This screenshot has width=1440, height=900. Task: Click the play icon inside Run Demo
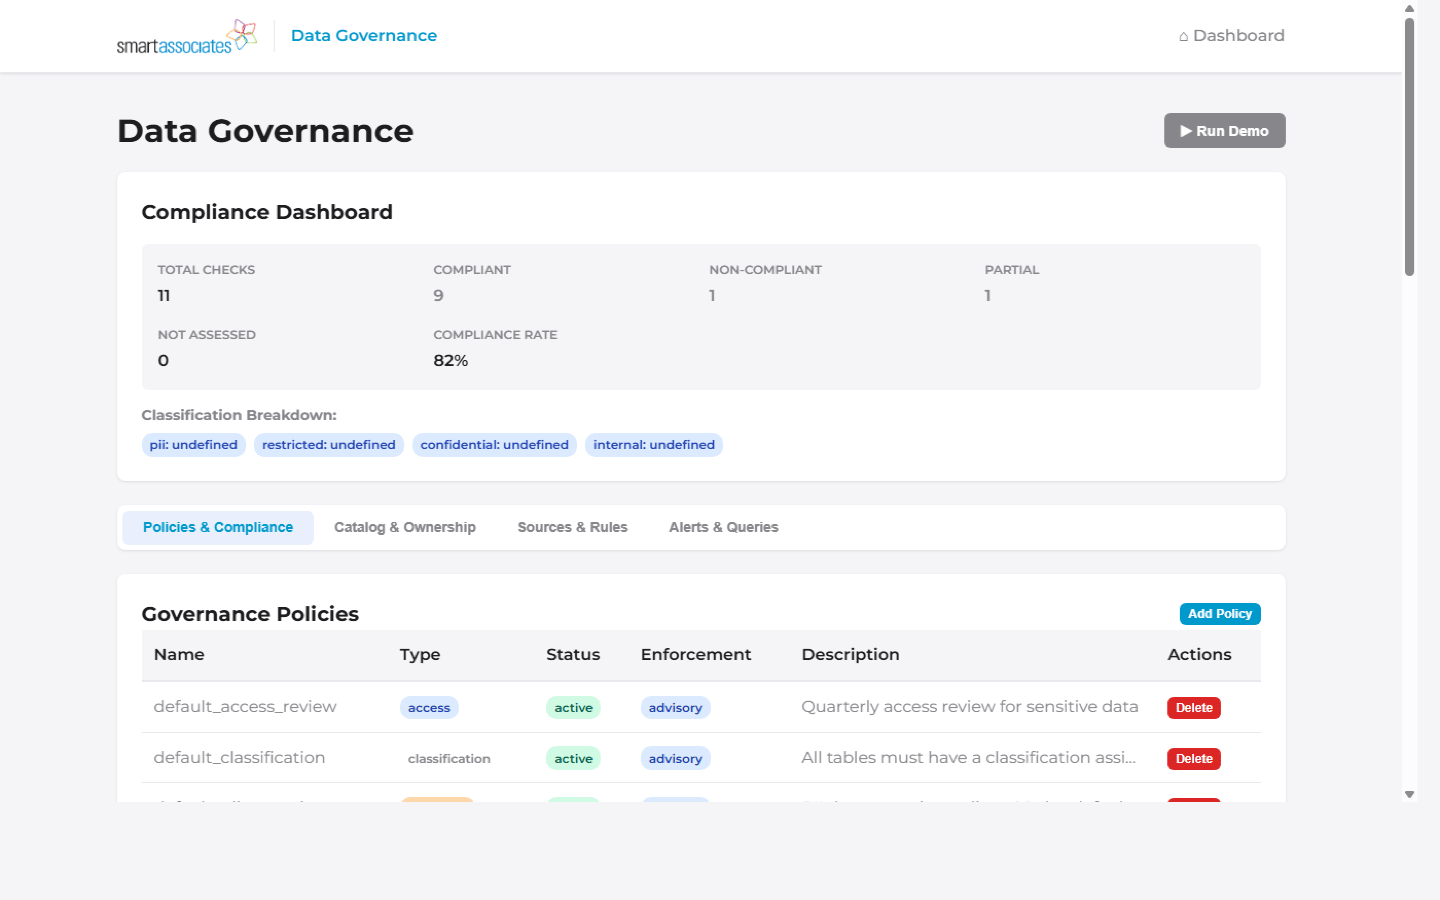coord(1186,130)
